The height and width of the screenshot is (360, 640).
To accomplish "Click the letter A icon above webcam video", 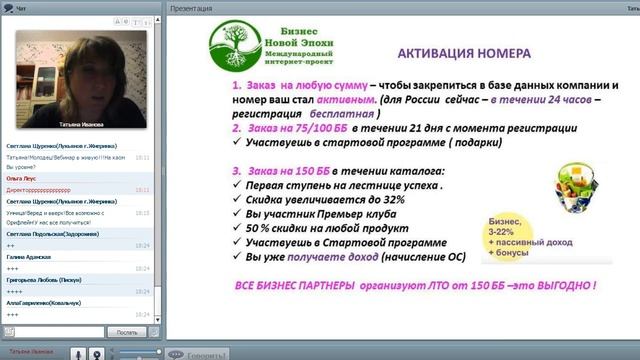I will click(117, 22).
